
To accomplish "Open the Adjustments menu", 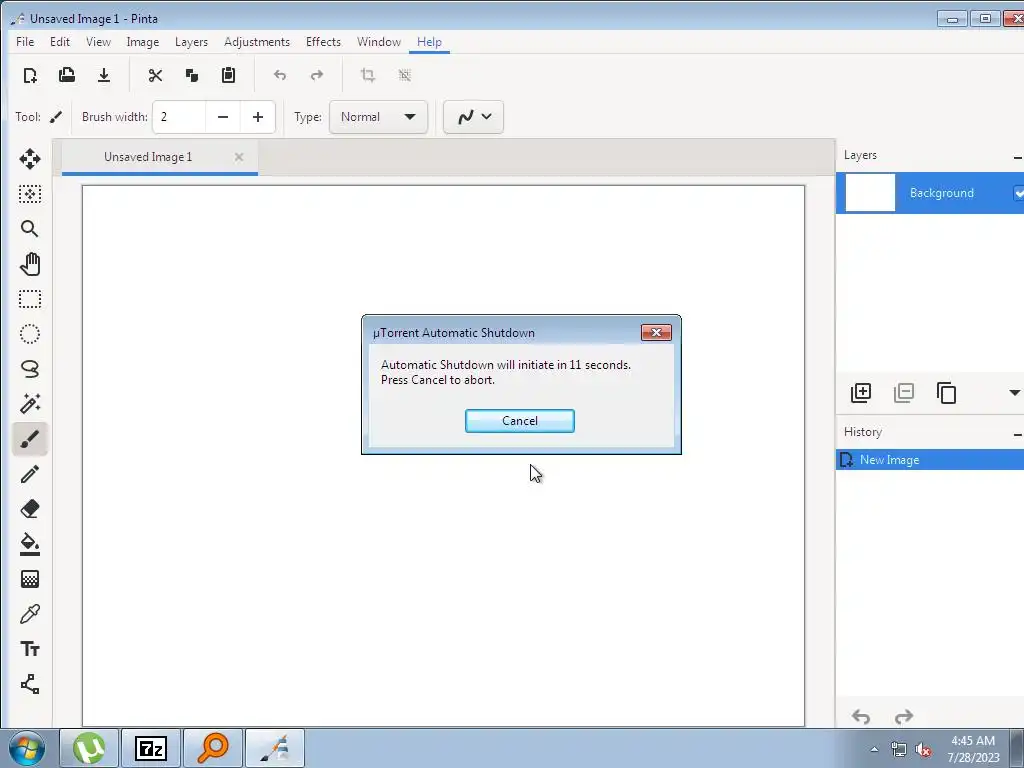I will [257, 42].
